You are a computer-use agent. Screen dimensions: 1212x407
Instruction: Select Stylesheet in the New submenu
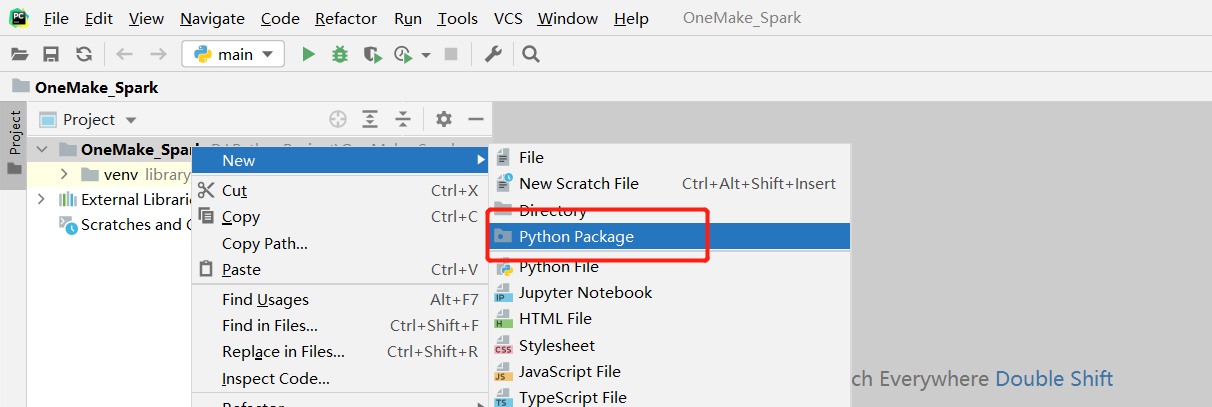(x=670, y=346)
